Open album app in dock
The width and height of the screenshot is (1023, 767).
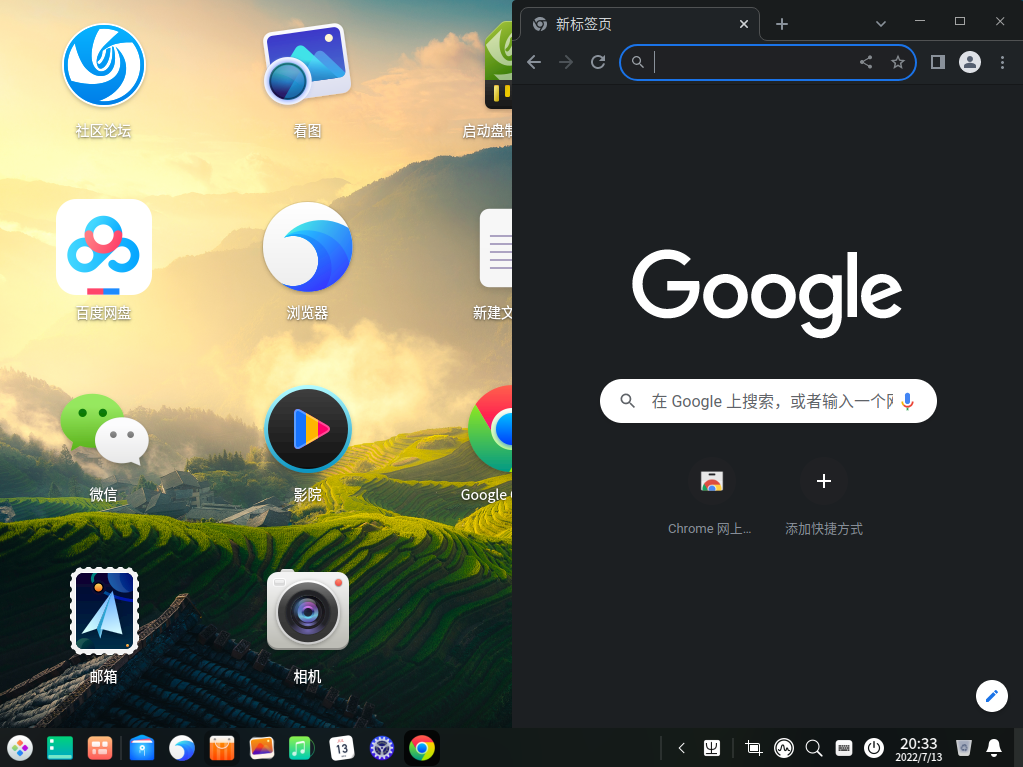coord(262,748)
